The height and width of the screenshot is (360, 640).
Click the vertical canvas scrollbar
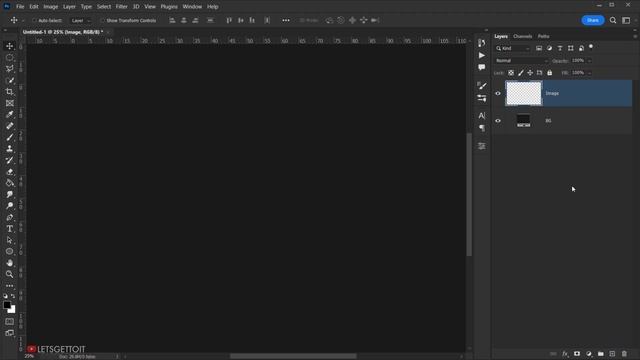[469, 195]
